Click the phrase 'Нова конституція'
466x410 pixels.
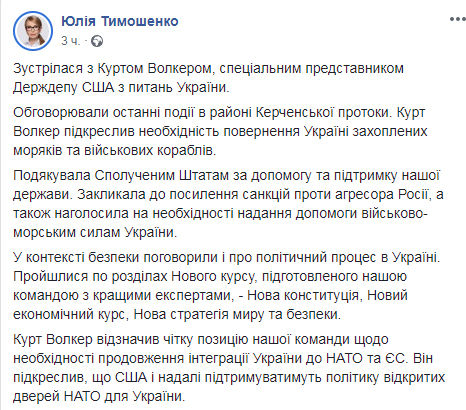point(303,295)
